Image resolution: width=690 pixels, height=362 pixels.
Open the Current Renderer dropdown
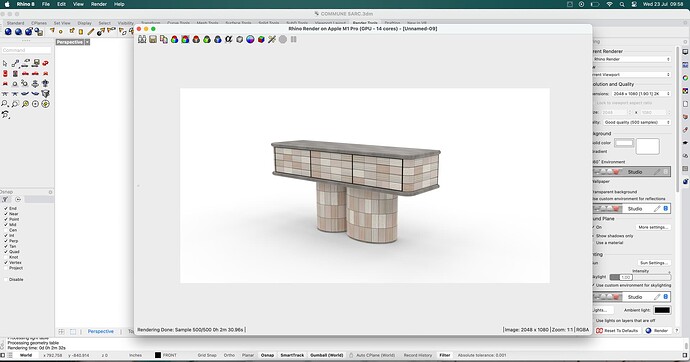tap(631, 59)
